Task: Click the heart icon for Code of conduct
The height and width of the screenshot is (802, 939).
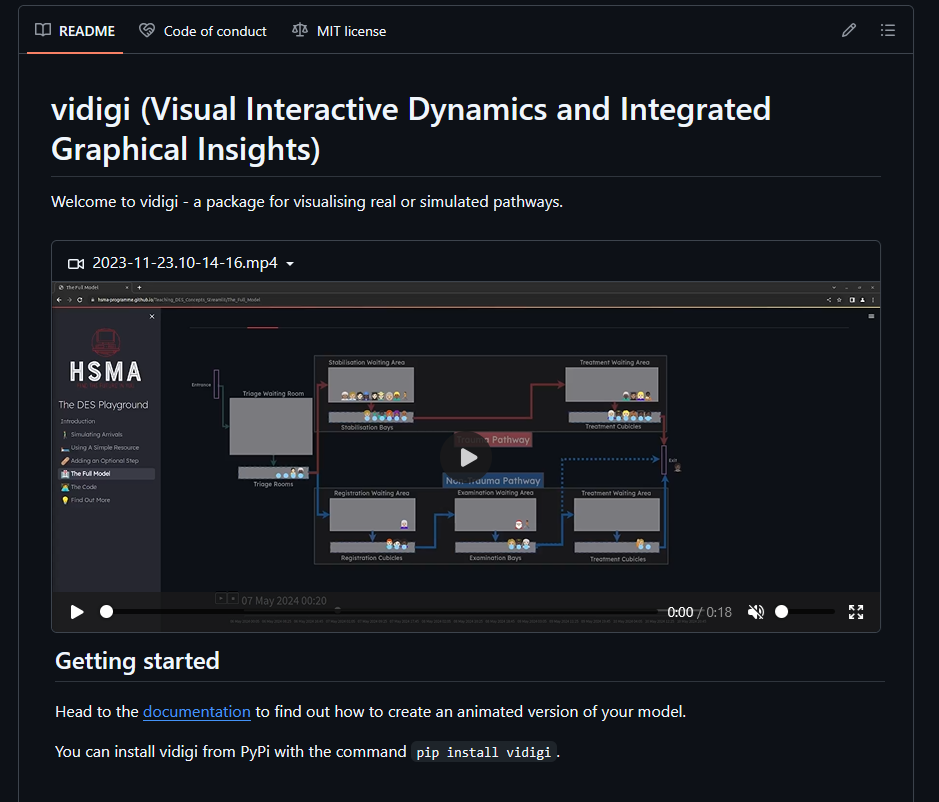Action: point(148,31)
